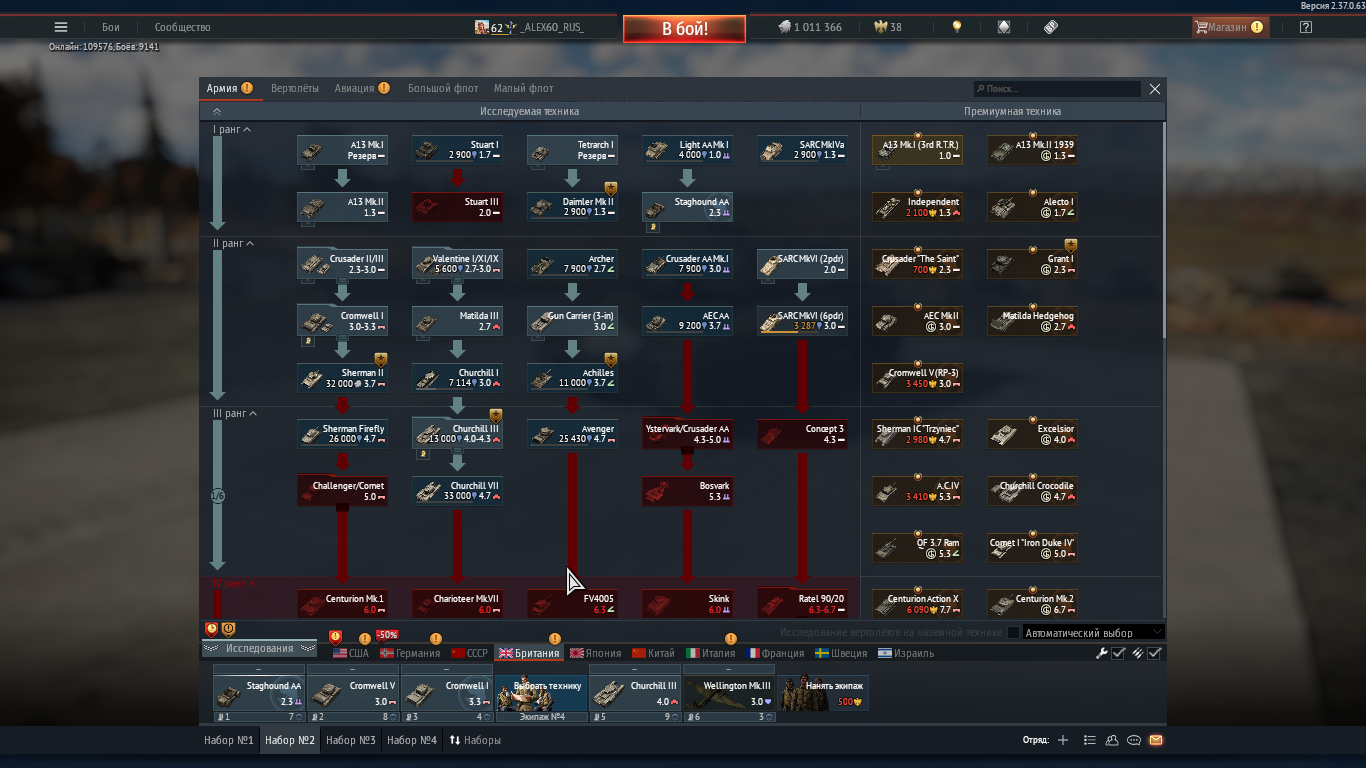This screenshot has width=1366, height=768.
Task: Select the locked Bosvark vehicle card
Action: [687, 491]
